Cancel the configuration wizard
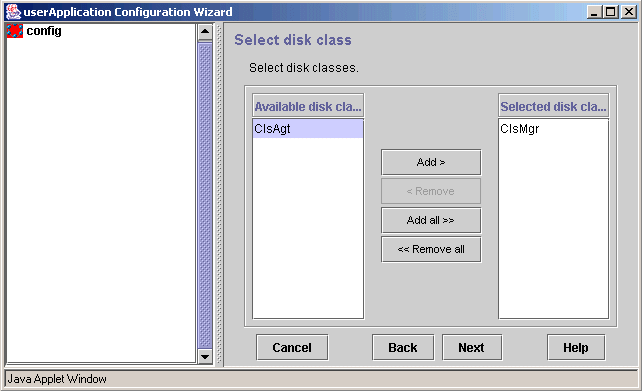642x391 pixels. [x=292, y=348]
